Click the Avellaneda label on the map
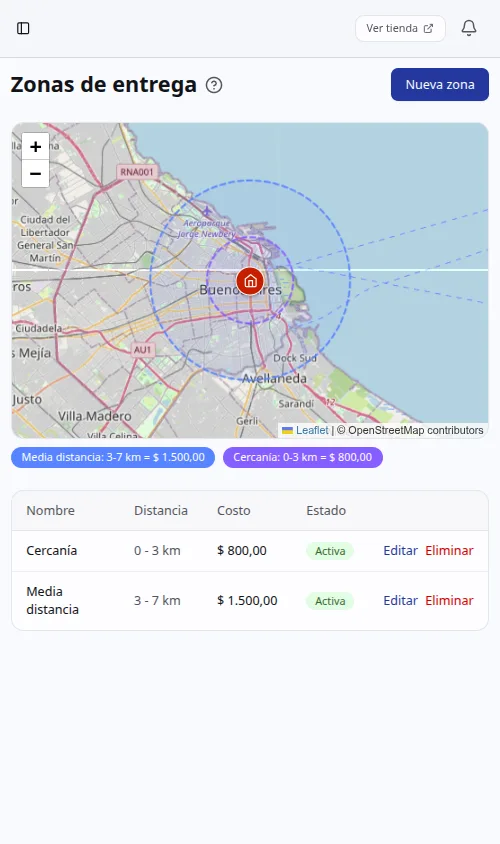Image resolution: width=500 pixels, height=844 pixels. [274, 378]
